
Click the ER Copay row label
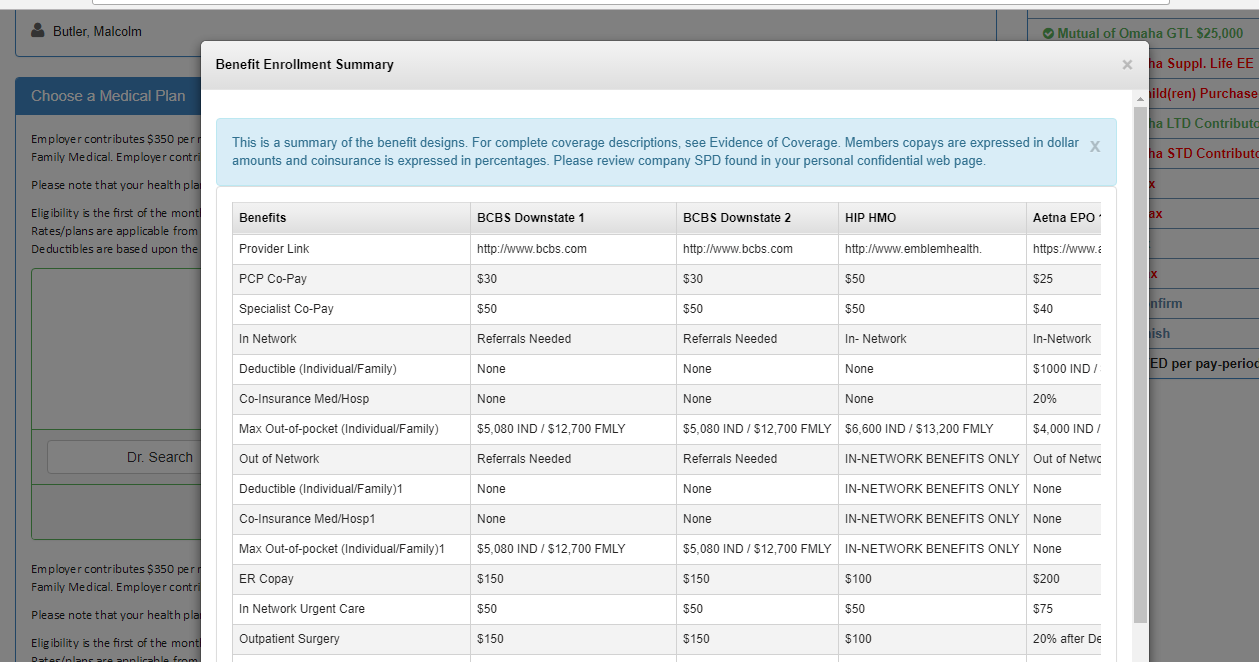266,579
